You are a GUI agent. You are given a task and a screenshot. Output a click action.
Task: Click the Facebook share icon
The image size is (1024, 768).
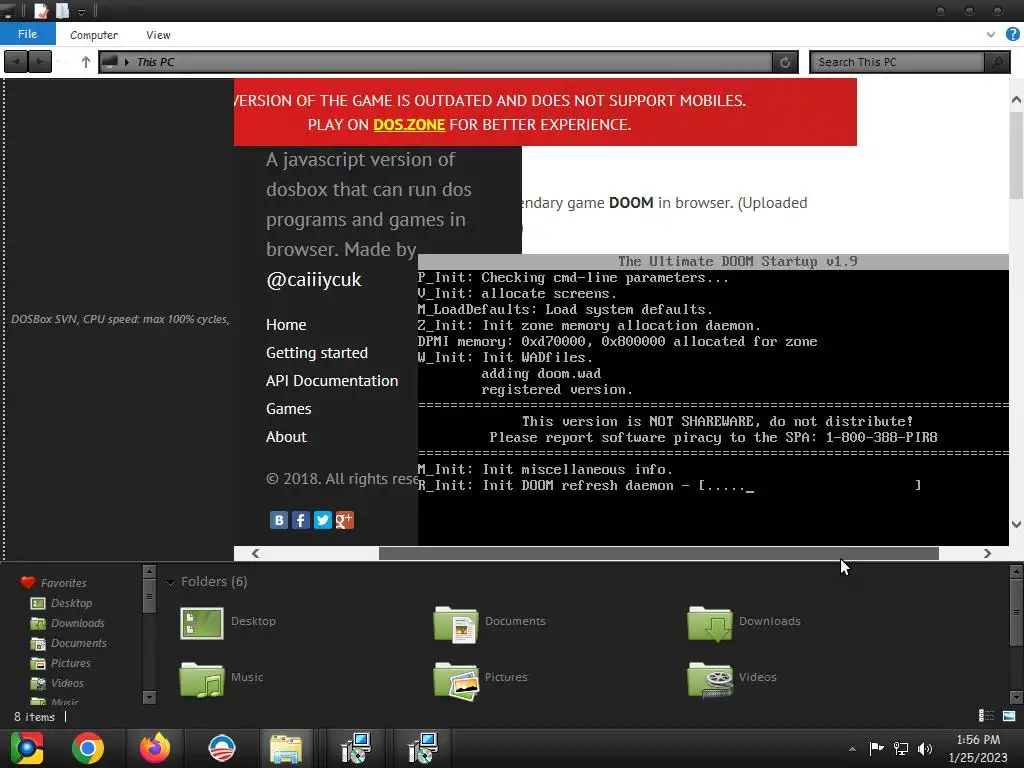click(x=300, y=520)
